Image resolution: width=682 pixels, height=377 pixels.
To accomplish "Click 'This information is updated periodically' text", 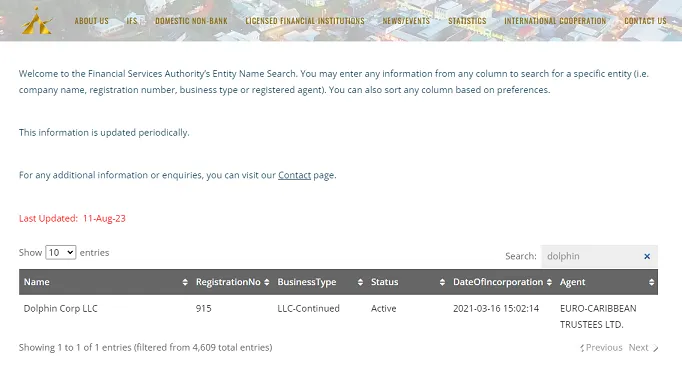I will tap(104, 133).
